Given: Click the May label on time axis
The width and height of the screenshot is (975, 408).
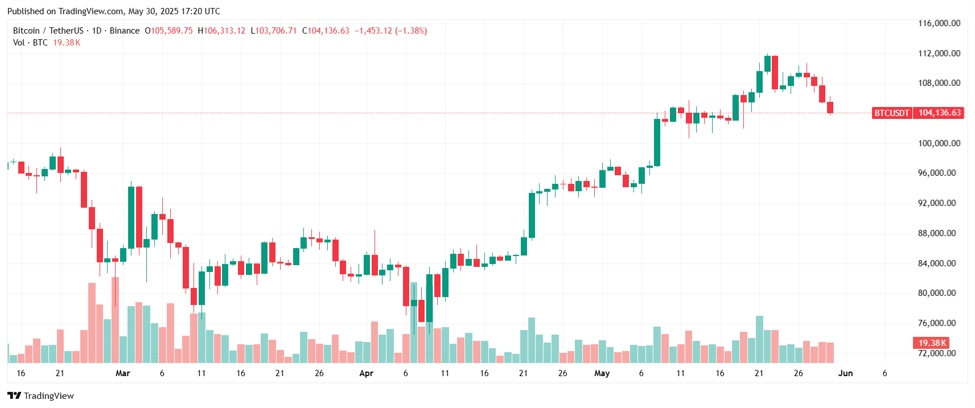Looking at the screenshot, I should pyautogui.click(x=601, y=373).
